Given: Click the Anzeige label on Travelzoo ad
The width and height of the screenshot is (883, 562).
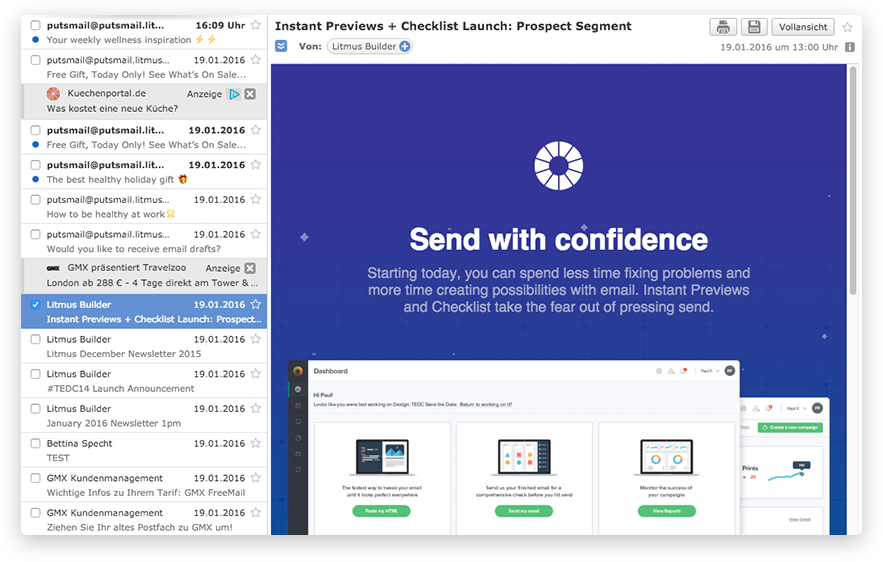Looking at the screenshot, I should pos(223,268).
